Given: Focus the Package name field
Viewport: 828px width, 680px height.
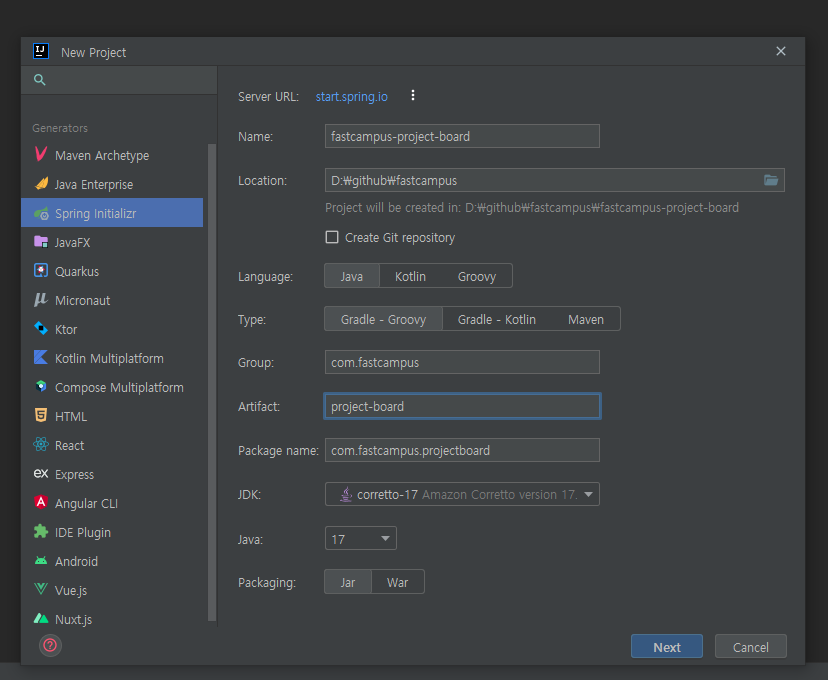Looking at the screenshot, I should (x=462, y=450).
